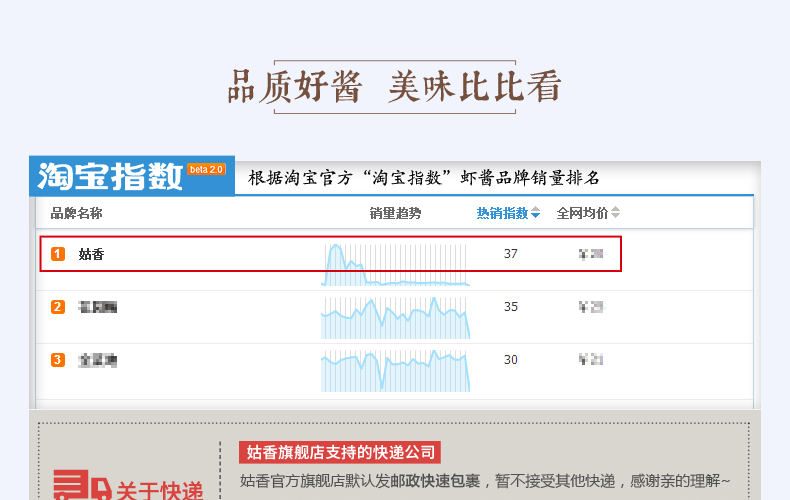This screenshot has width=790, height=500.
Task: Click the 品牌名称 column header
Action: (76, 213)
